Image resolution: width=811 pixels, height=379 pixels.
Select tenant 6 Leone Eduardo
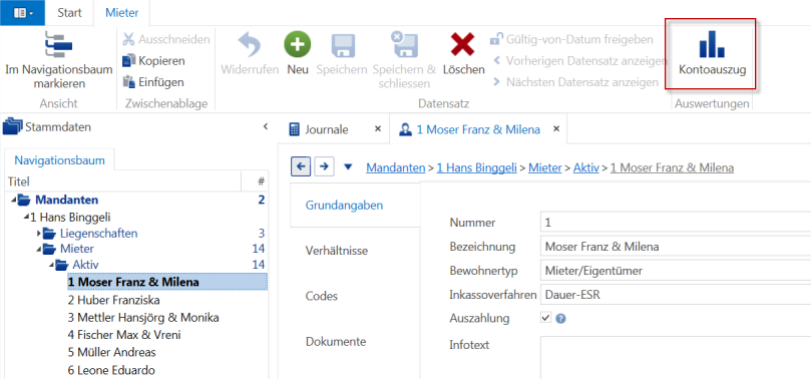(111, 370)
